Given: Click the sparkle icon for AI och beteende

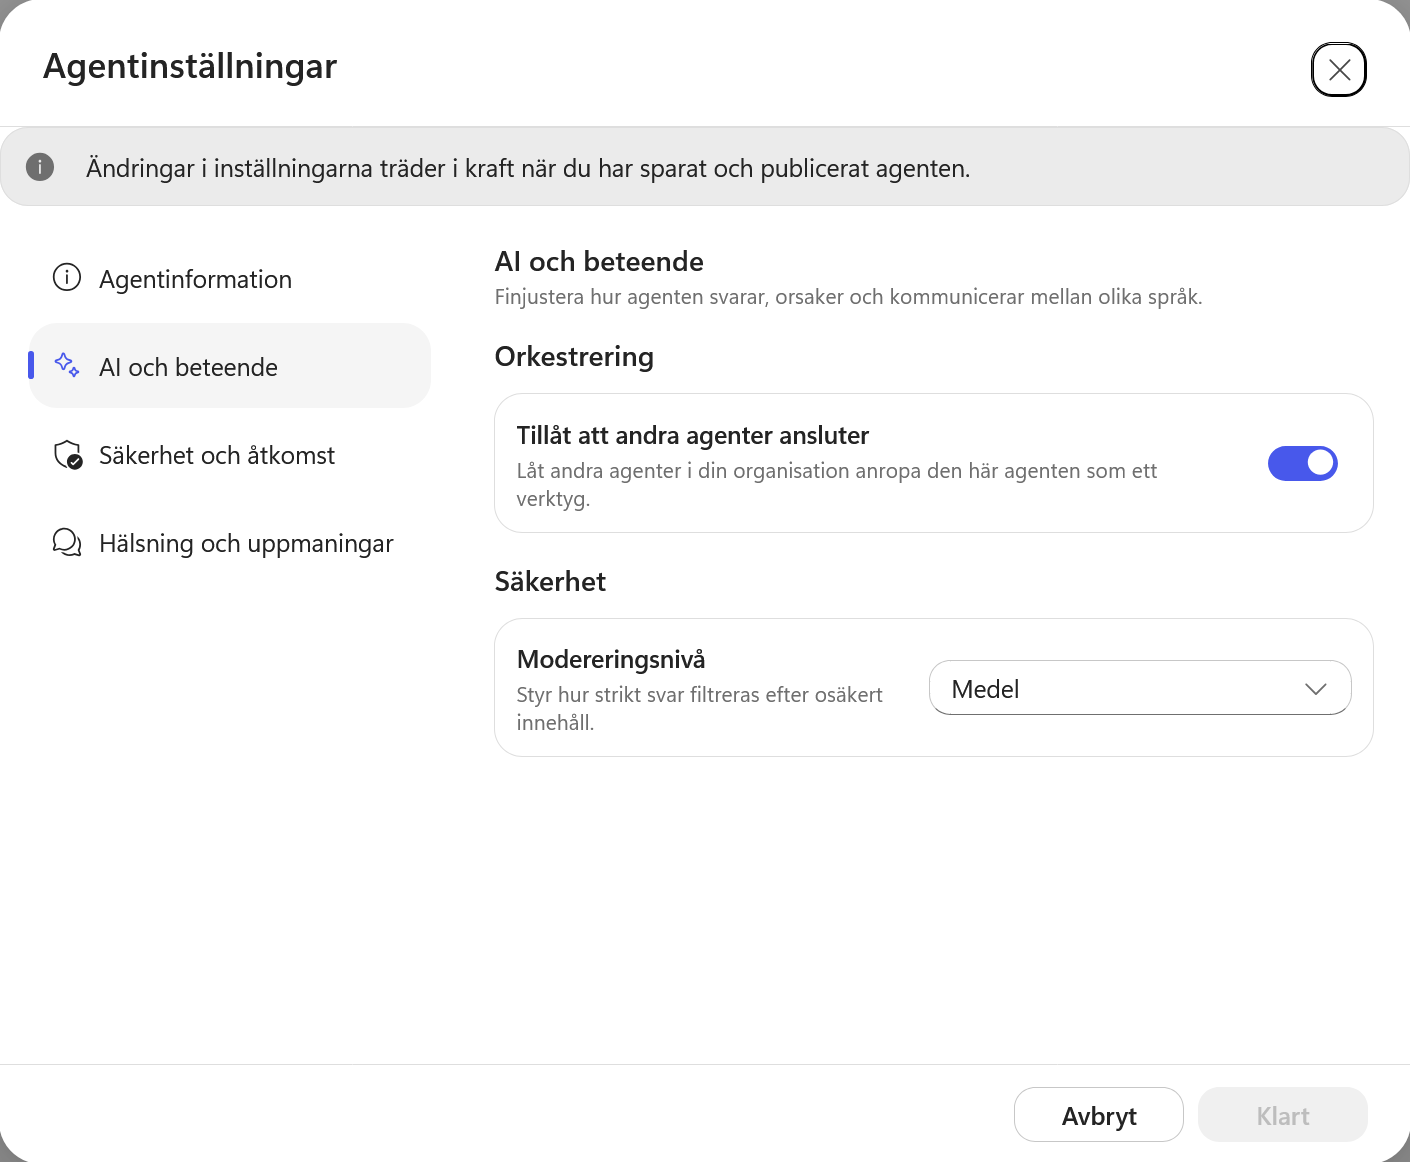Looking at the screenshot, I should pyautogui.click(x=67, y=365).
